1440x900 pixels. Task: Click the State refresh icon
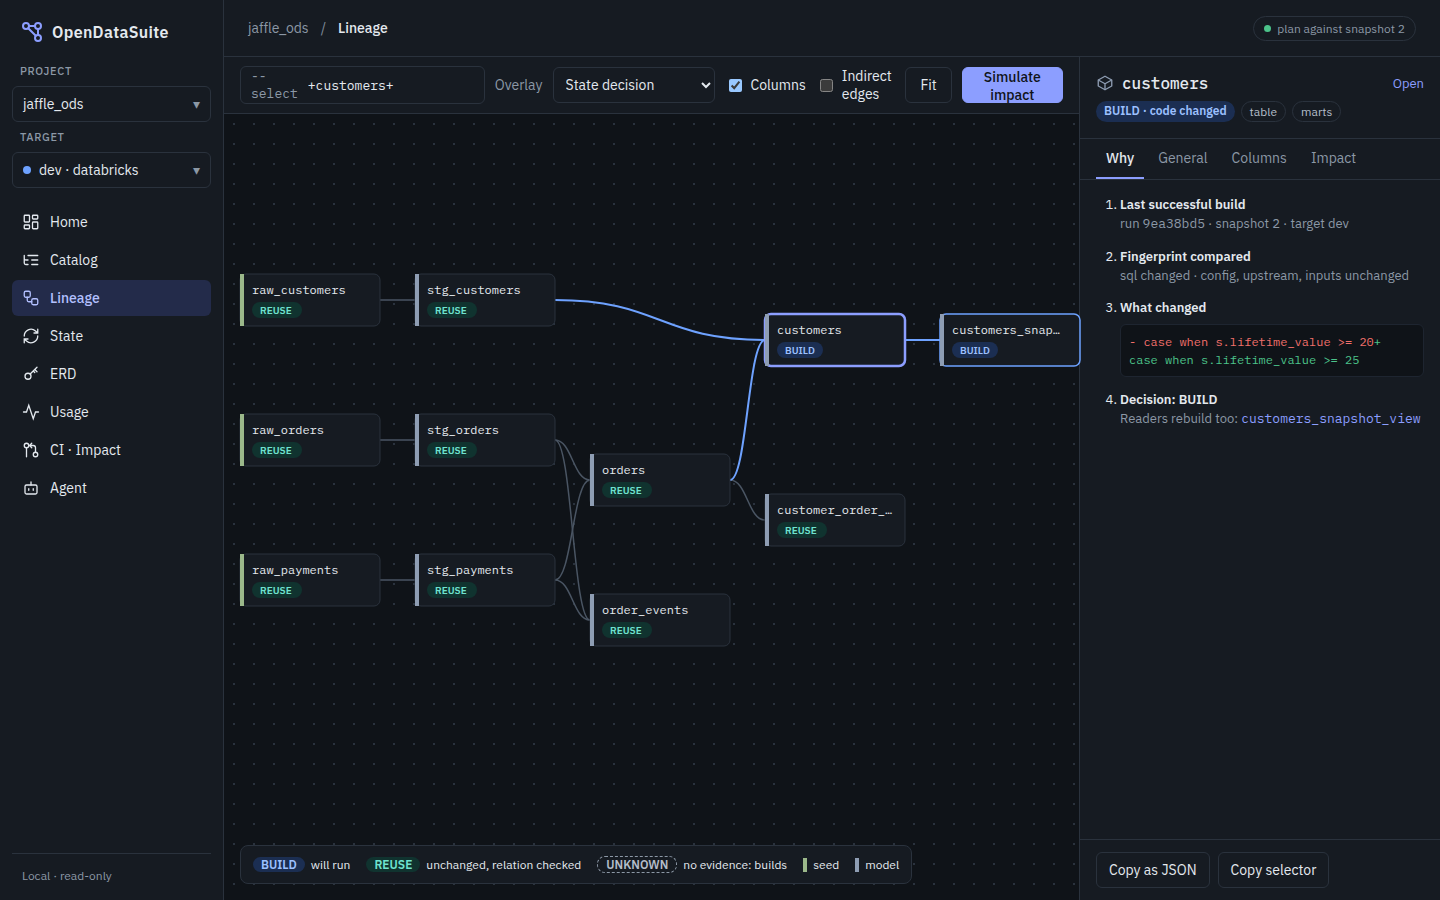point(31,336)
